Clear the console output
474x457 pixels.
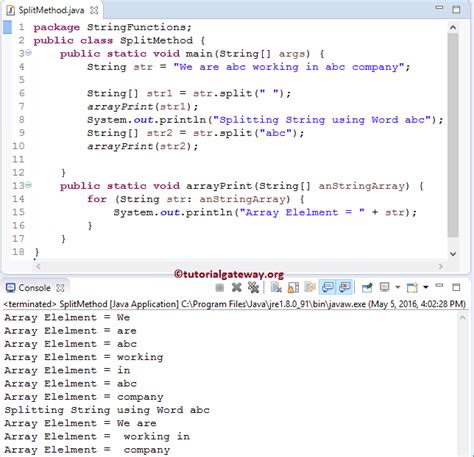pyautogui.click(x=276, y=287)
